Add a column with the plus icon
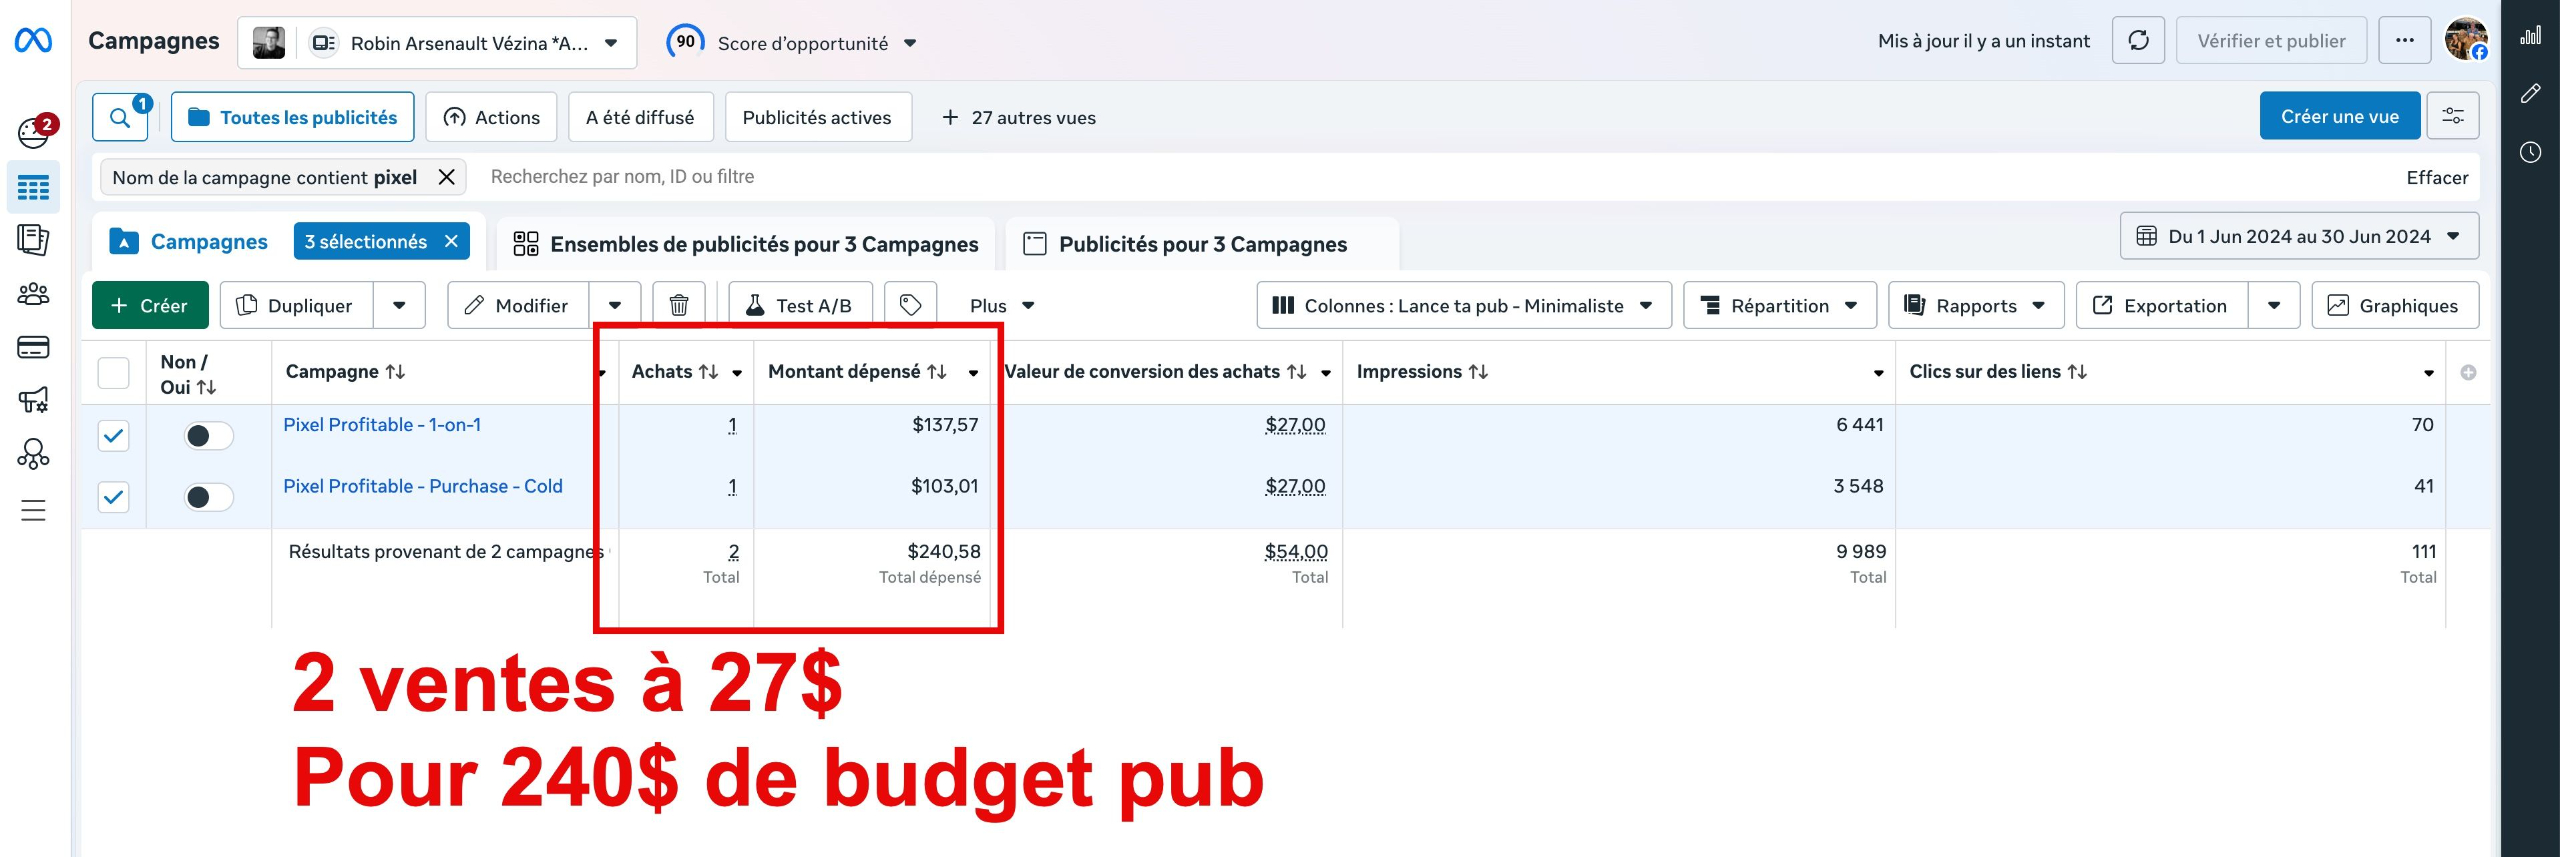 [x=2468, y=372]
